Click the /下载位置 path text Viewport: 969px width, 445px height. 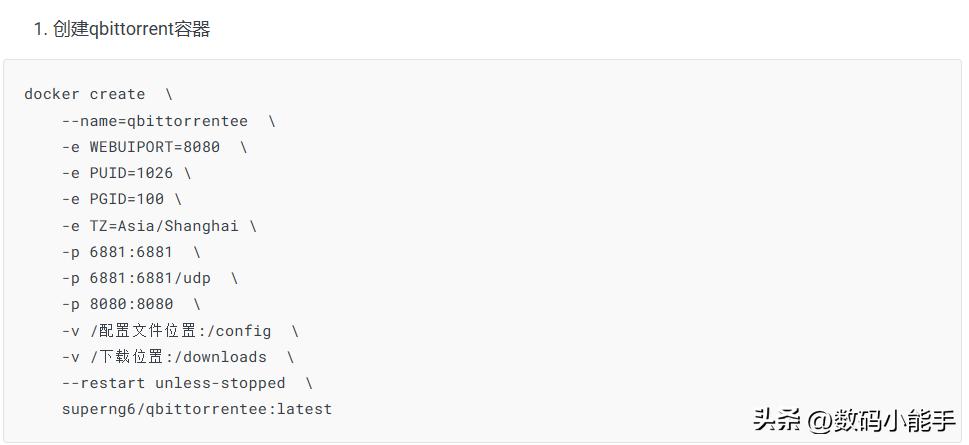click(x=126, y=357)
